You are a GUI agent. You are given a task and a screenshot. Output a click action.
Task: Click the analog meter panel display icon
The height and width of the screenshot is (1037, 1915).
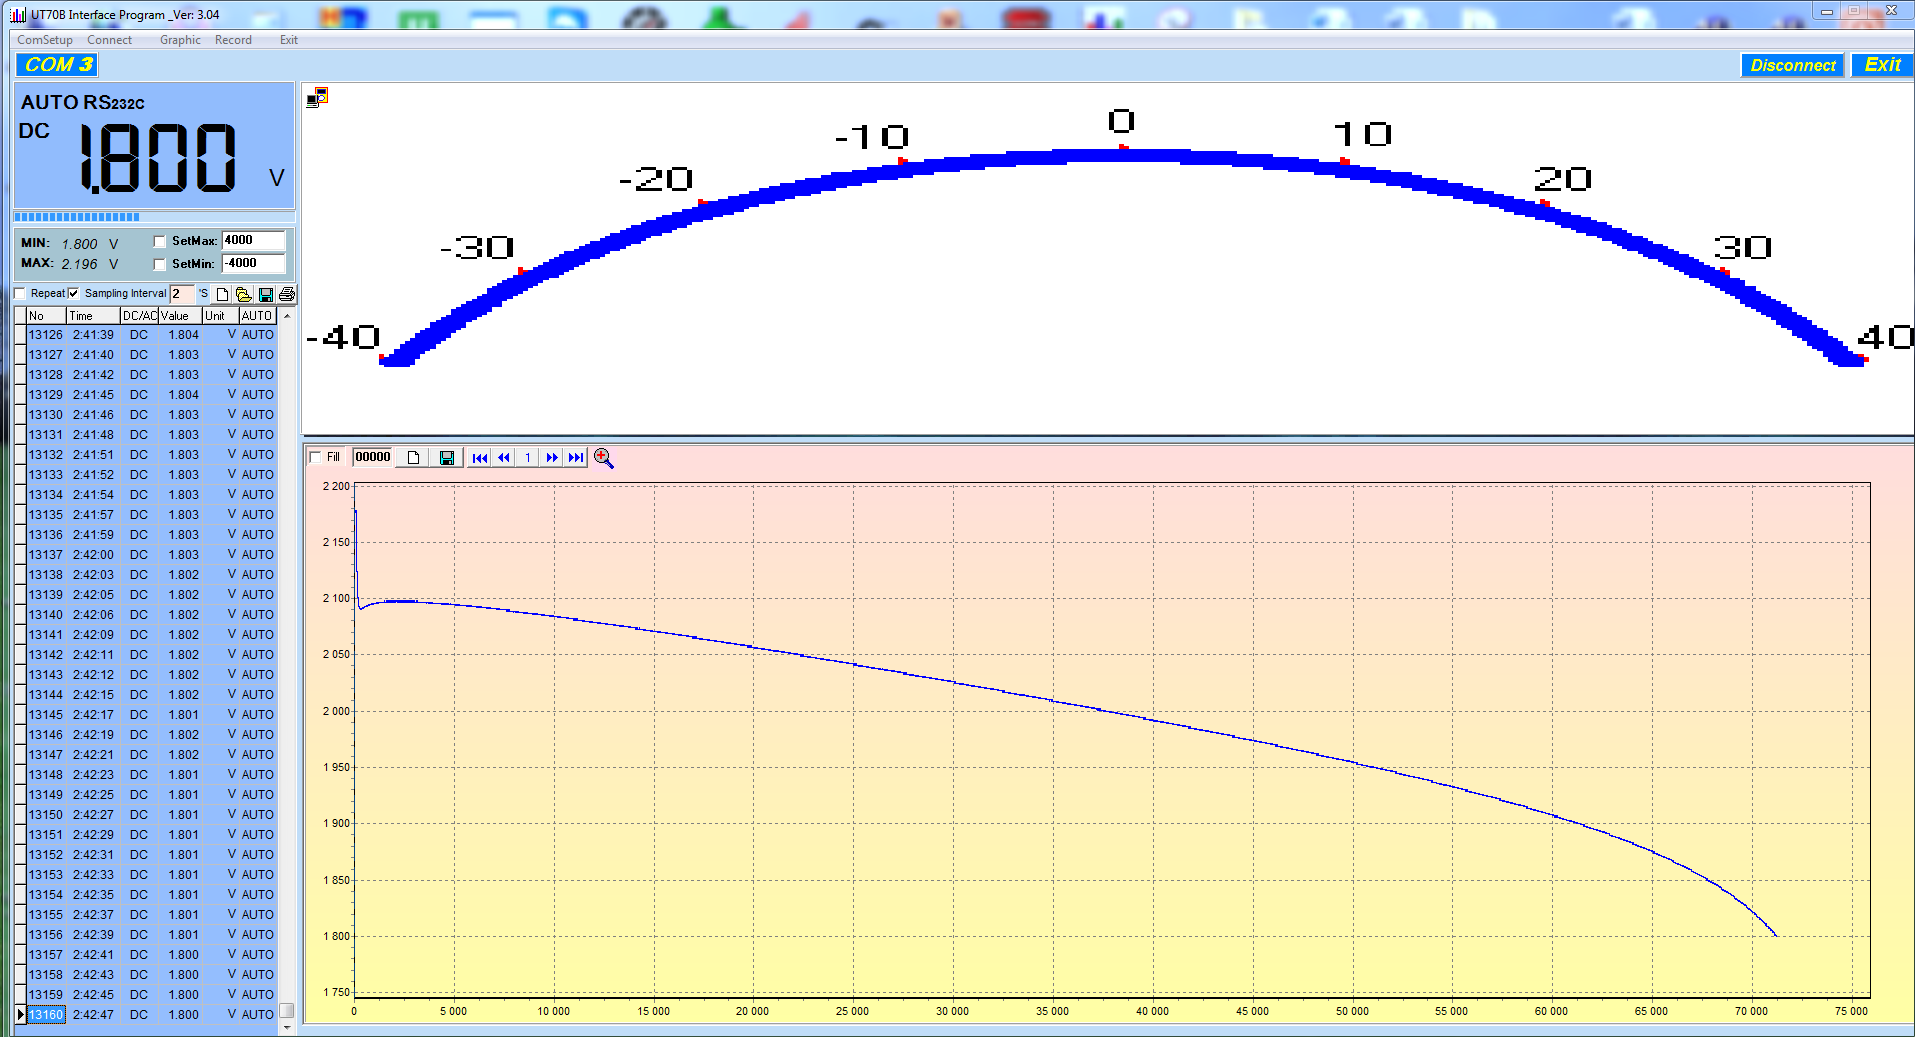point(317,97)
